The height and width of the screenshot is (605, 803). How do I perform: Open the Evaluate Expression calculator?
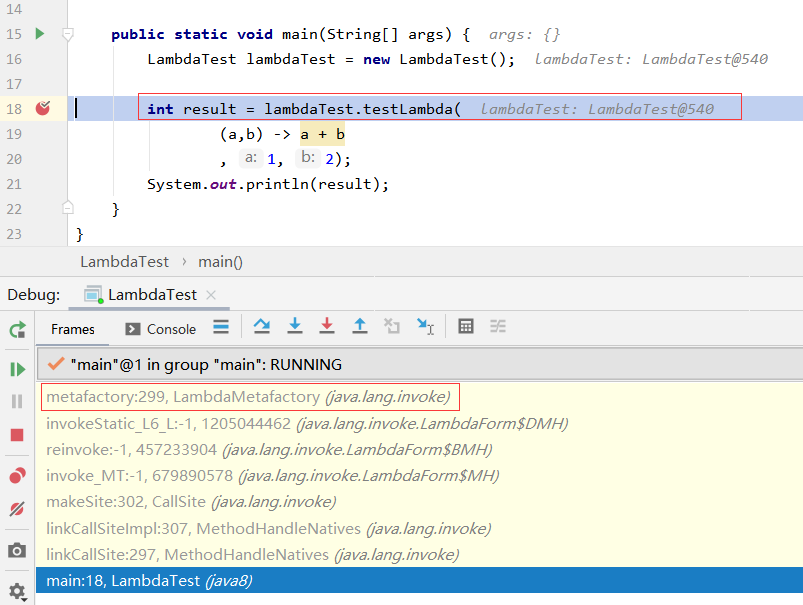tap(465, 328)
